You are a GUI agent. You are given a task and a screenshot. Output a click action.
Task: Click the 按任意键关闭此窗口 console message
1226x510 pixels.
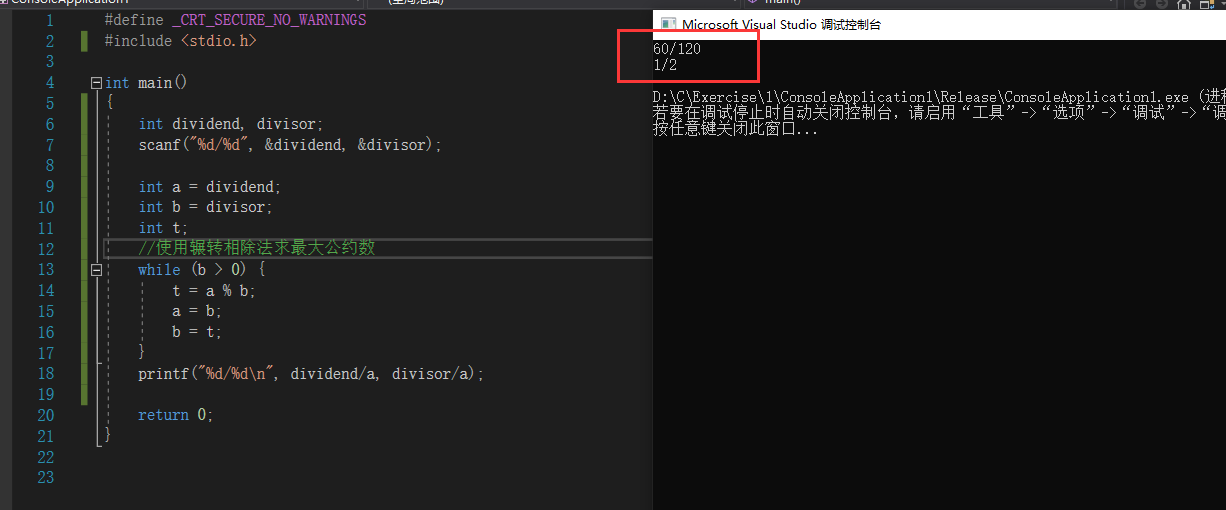(x=735, y=129)
